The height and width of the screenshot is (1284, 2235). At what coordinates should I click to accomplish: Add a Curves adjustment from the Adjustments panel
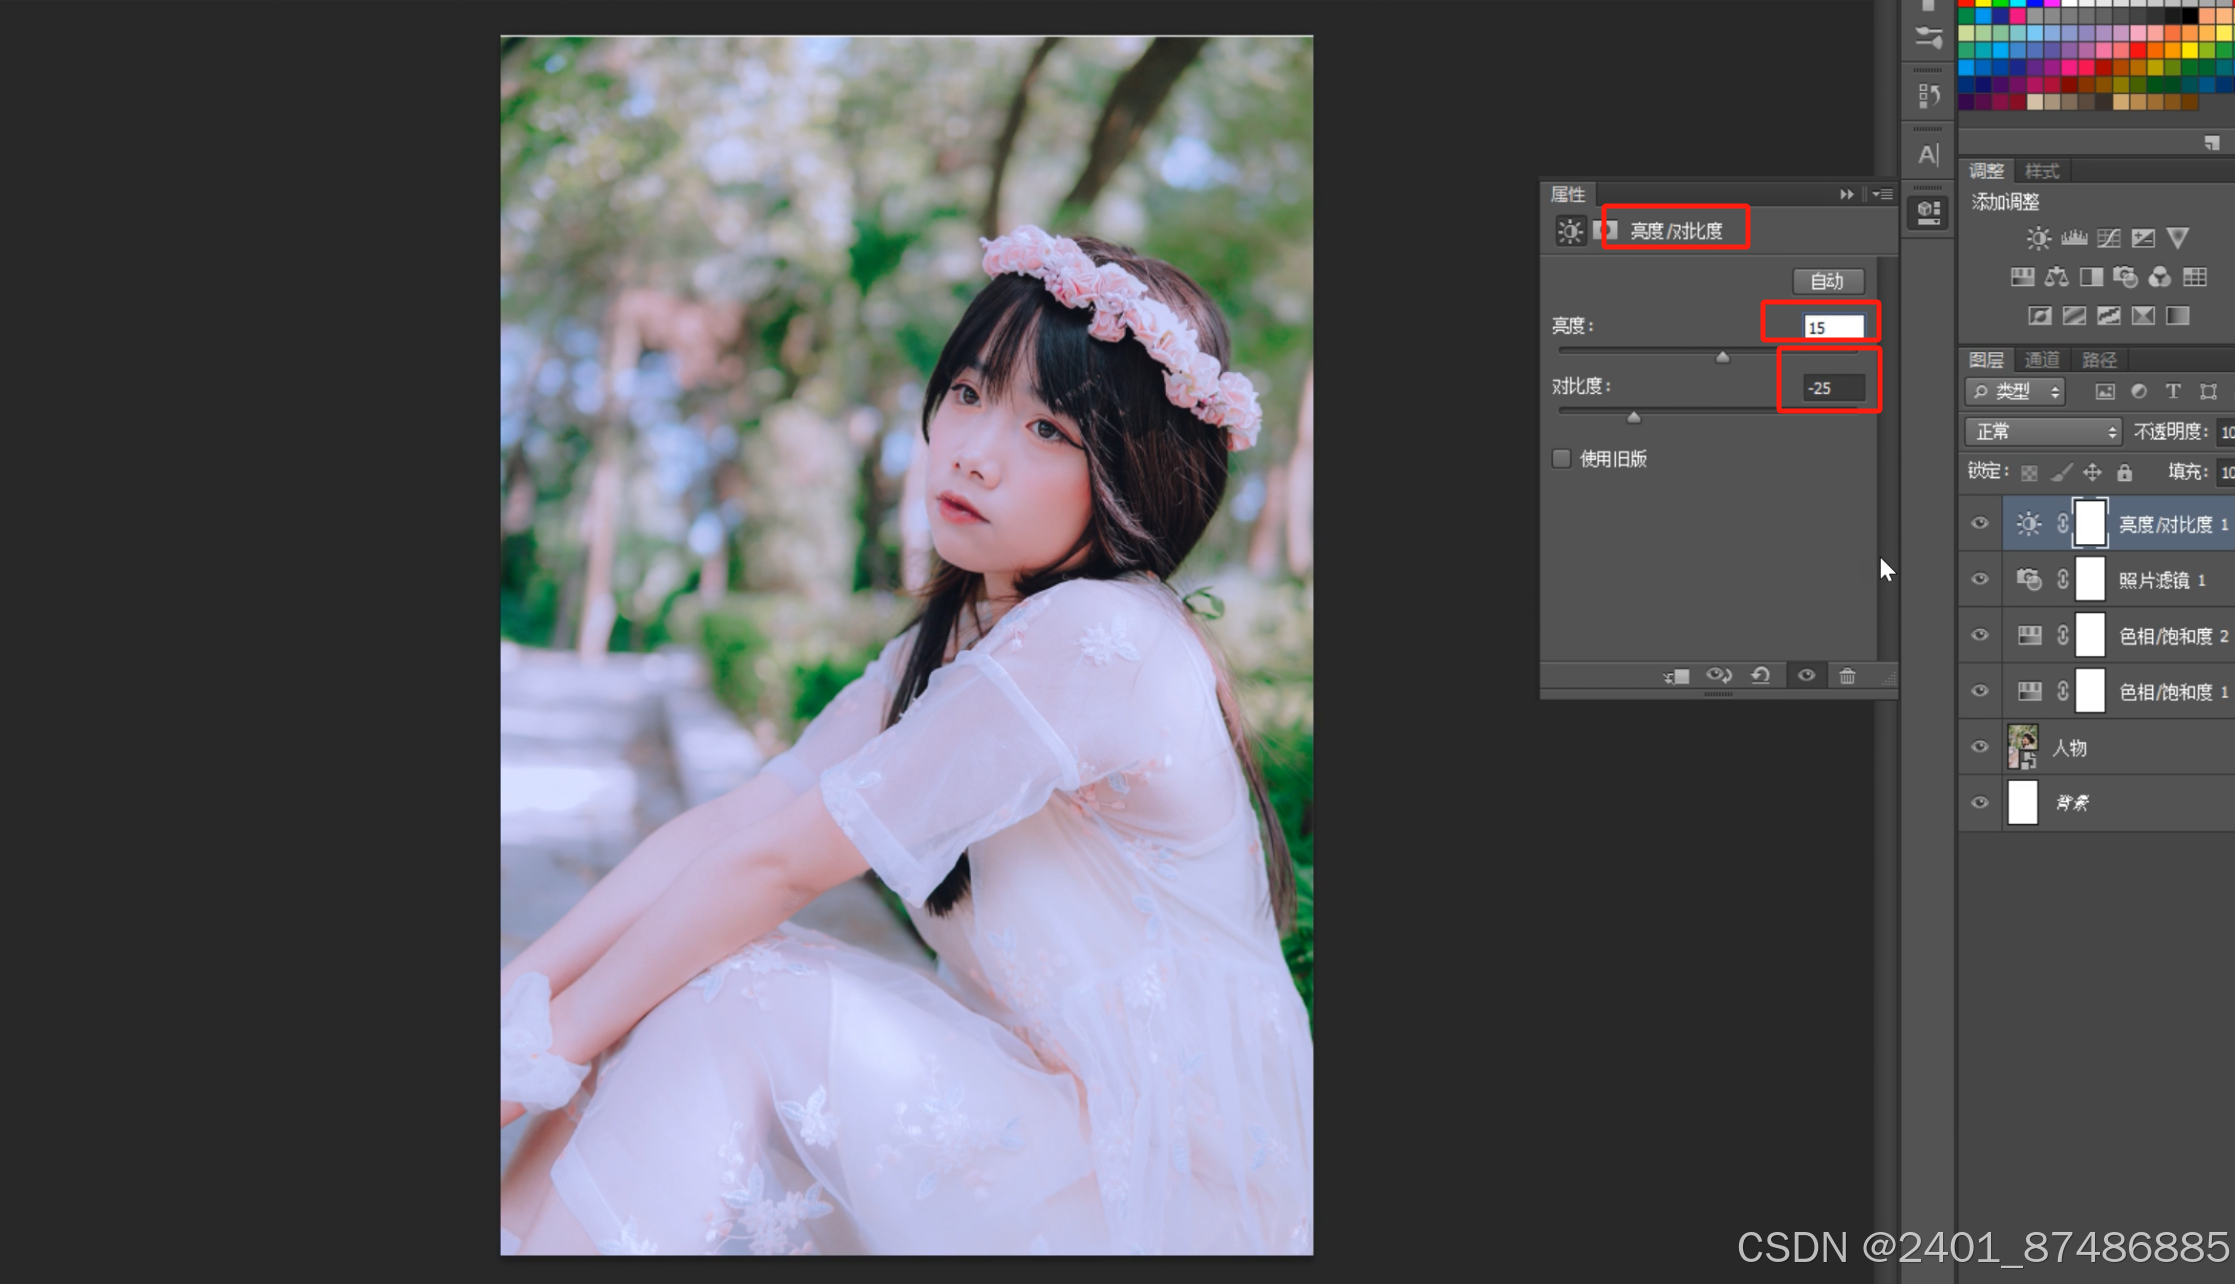(x=2108, y=238)
